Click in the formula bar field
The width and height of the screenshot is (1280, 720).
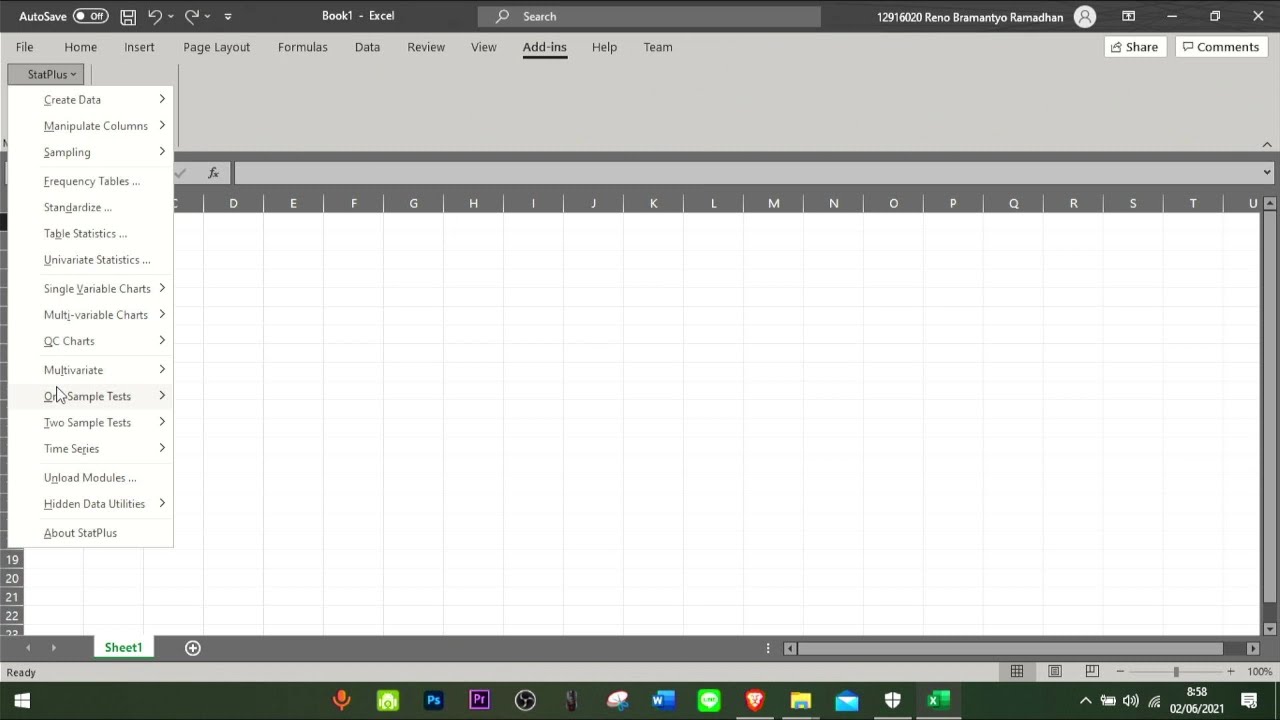tap(746, 173)
